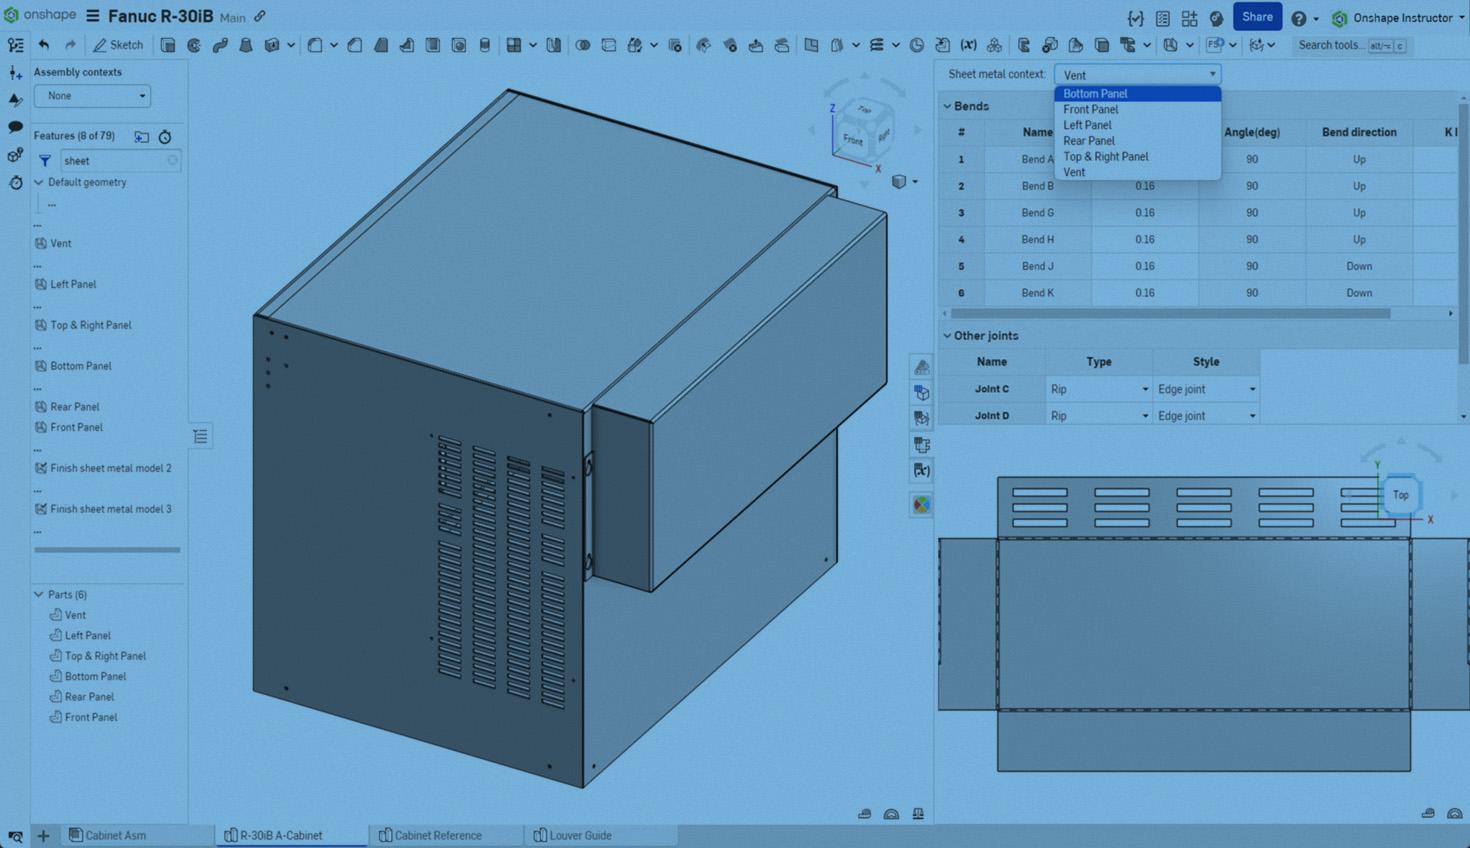This screenshot has width=1470, height=848.
Task: Select the Sketch tool
Action: [118, 45]
